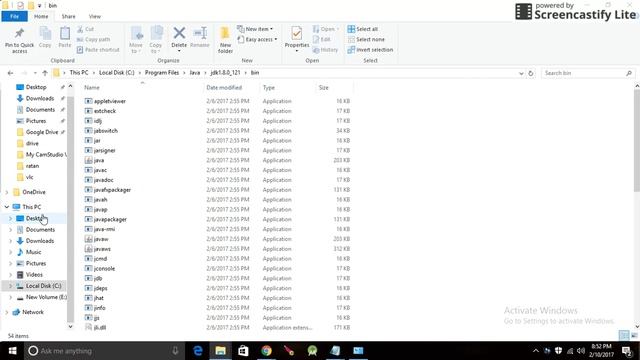This screenshot has width=640, height=360.
Task: Go up one folder level arrow
Action: click(45, 73)
